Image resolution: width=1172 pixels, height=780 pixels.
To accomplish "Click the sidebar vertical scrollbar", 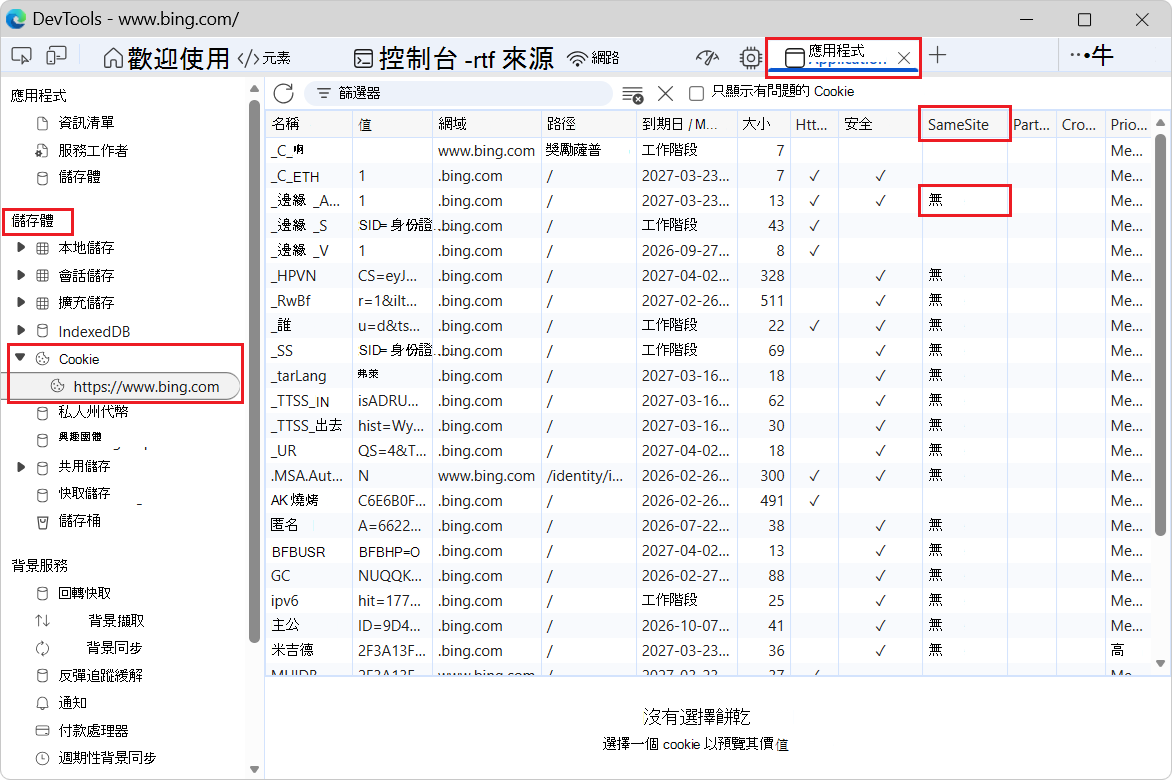I will click(x=254, y=370).
